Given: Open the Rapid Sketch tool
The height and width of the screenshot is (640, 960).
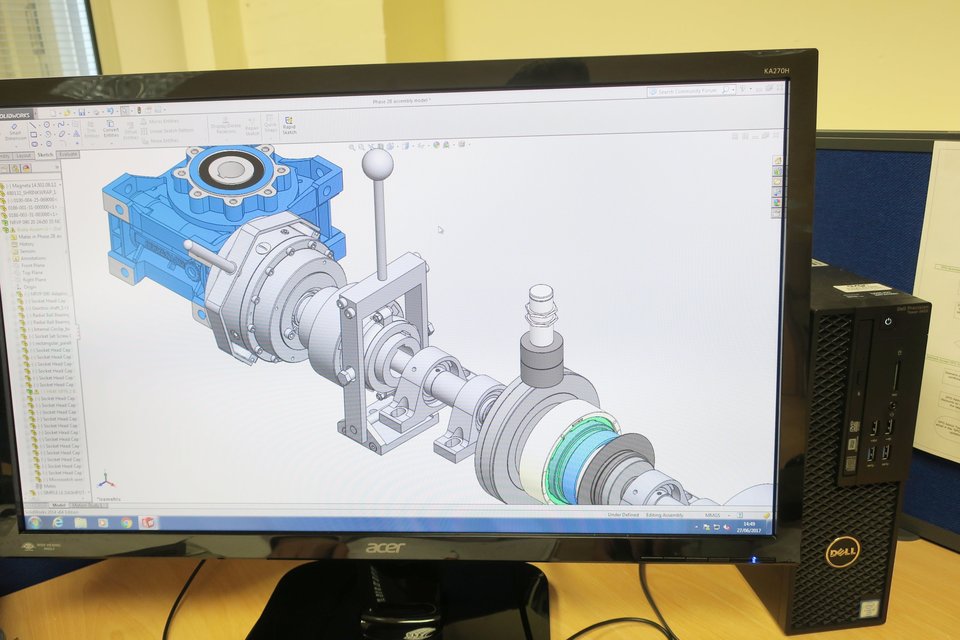Looking at the screenshot, I should click(x=288, y=124).
